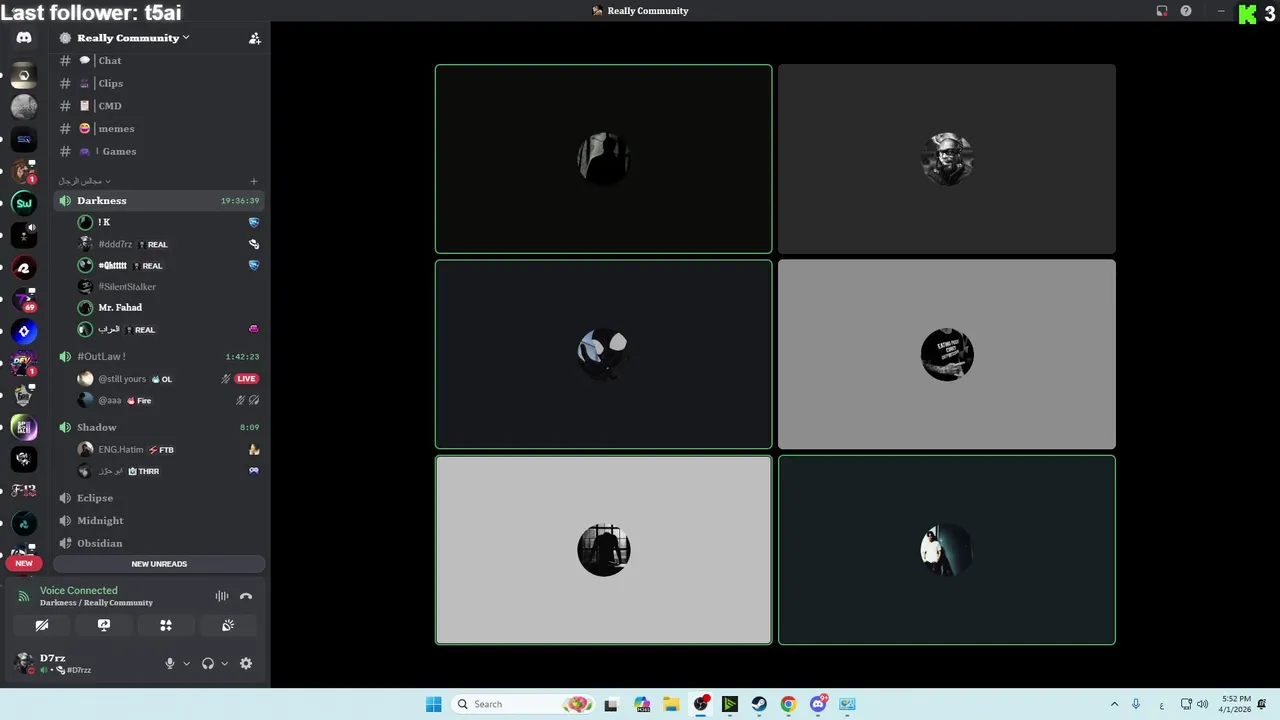Click invite people icon beside Really Community

tap(255, 38)
